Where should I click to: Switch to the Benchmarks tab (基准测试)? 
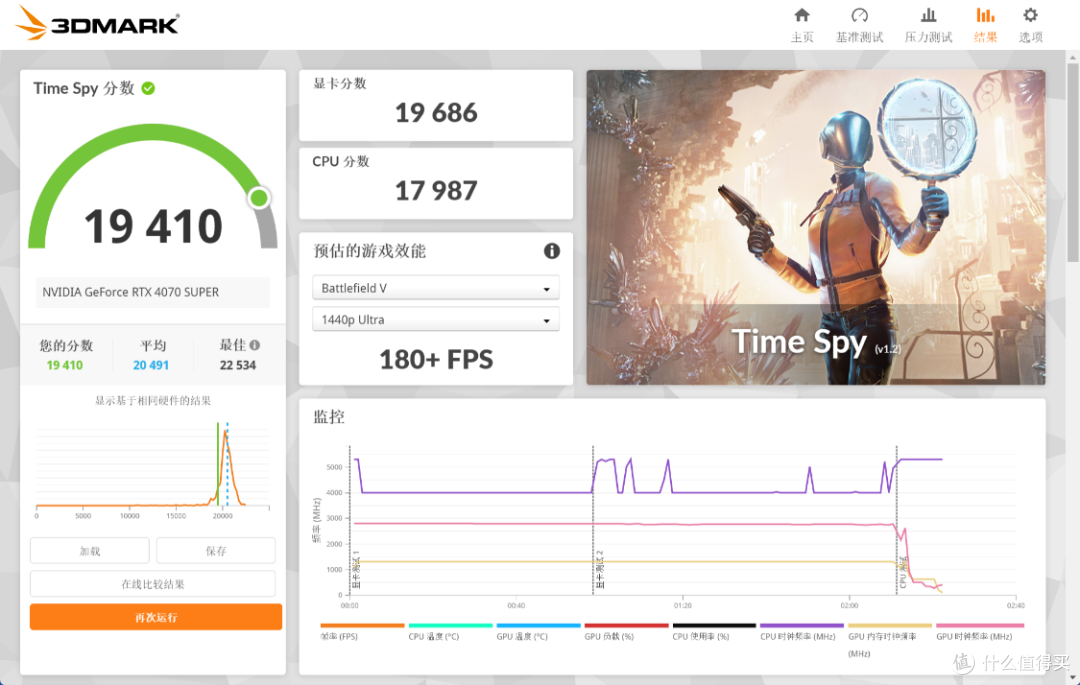coord(859,25)
